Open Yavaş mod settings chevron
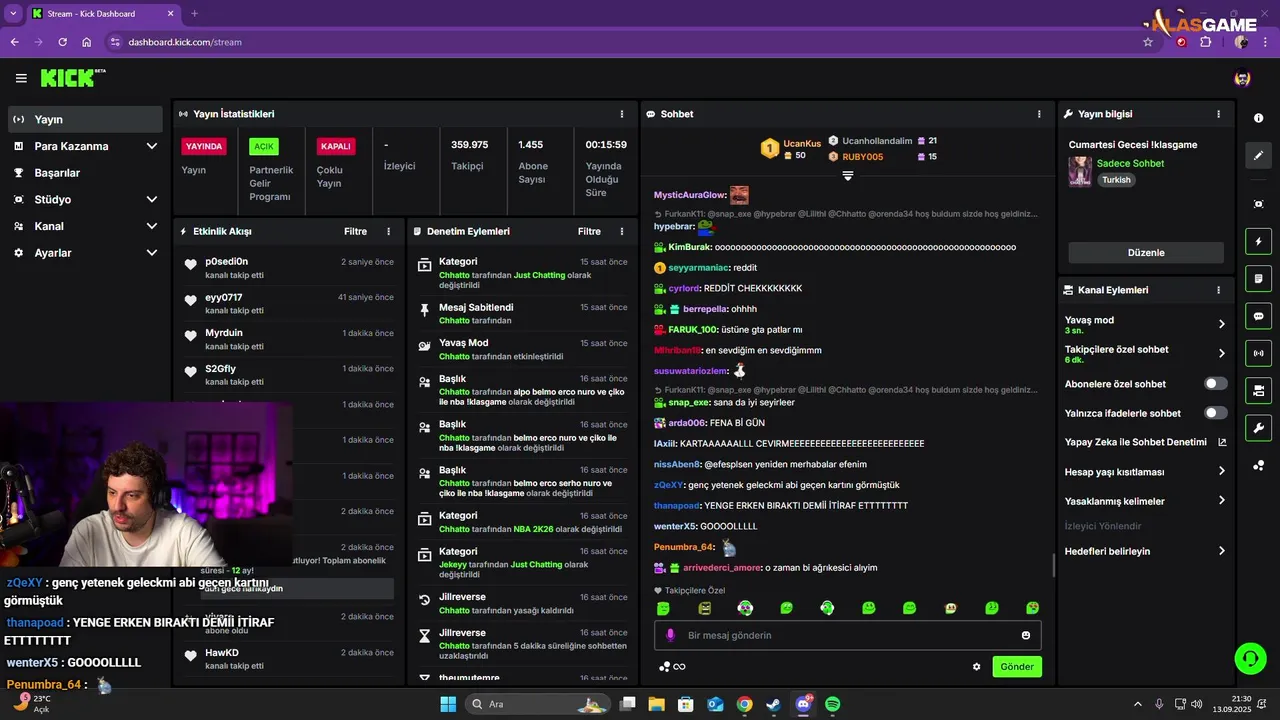1280x720 pixels. [1222, 324]
